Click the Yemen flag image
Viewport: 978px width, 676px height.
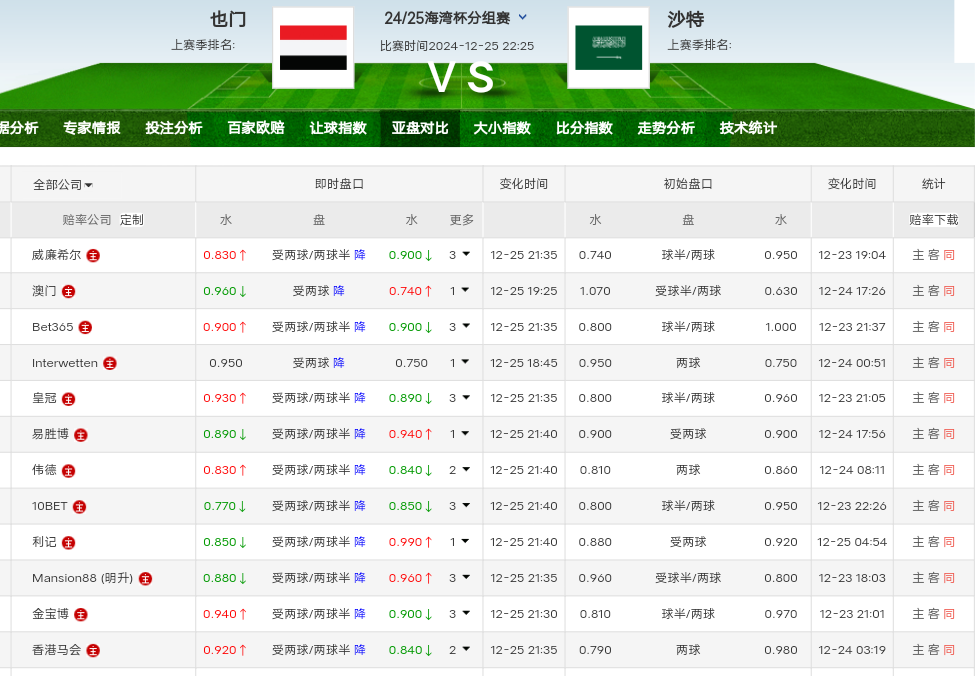[x=313, y=47]
